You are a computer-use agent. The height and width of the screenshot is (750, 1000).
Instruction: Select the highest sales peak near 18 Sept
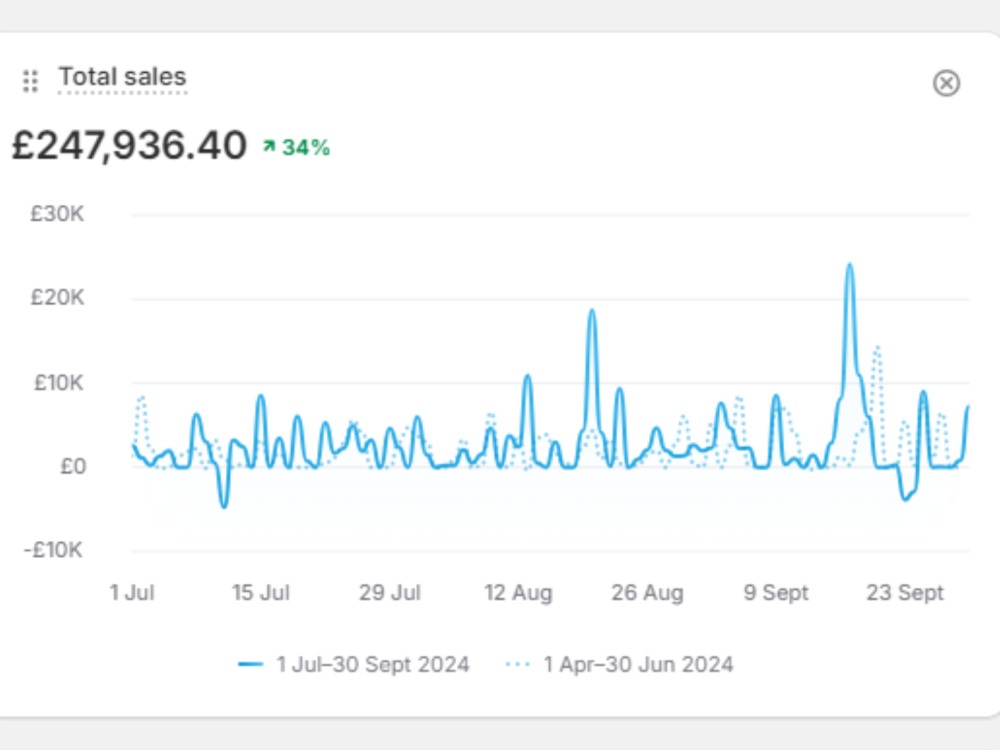(x=849, y=265)
